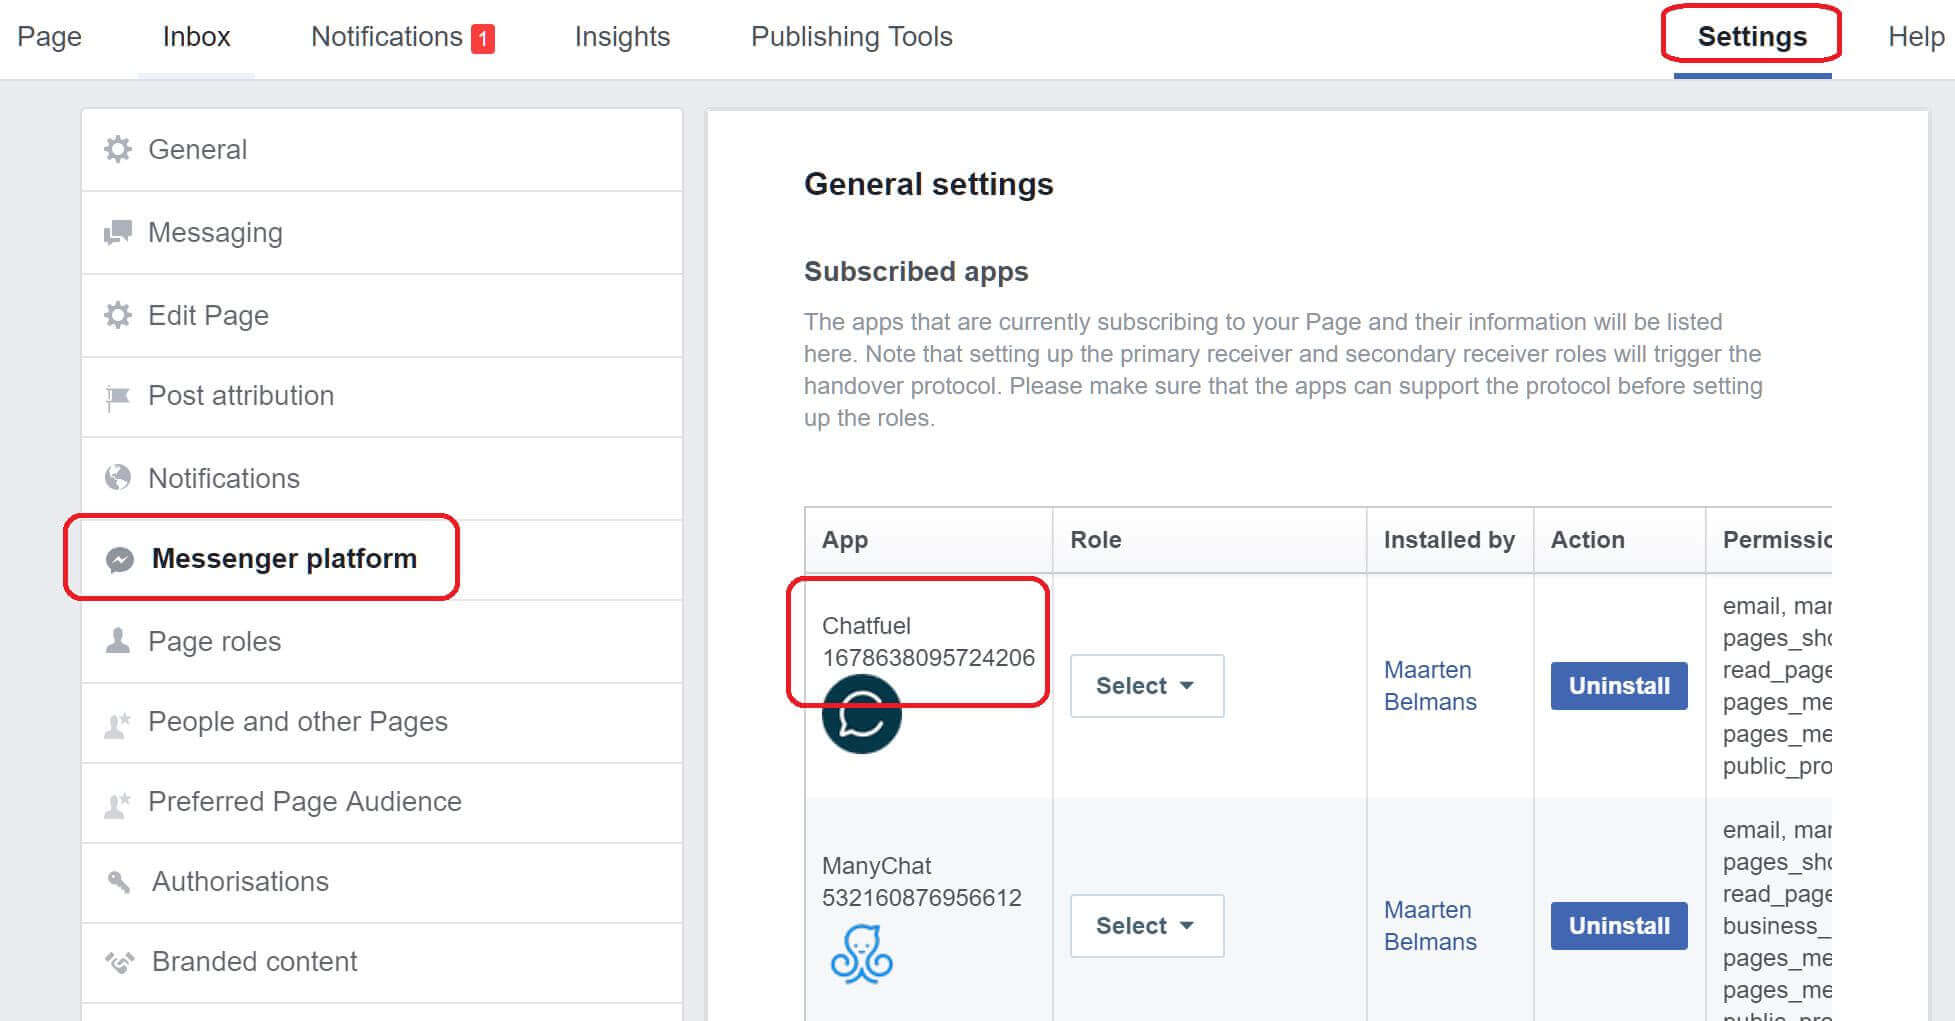1955x1021 pixels.
Task: Click the Chatfuel app logo
Action: pos(862,714)
